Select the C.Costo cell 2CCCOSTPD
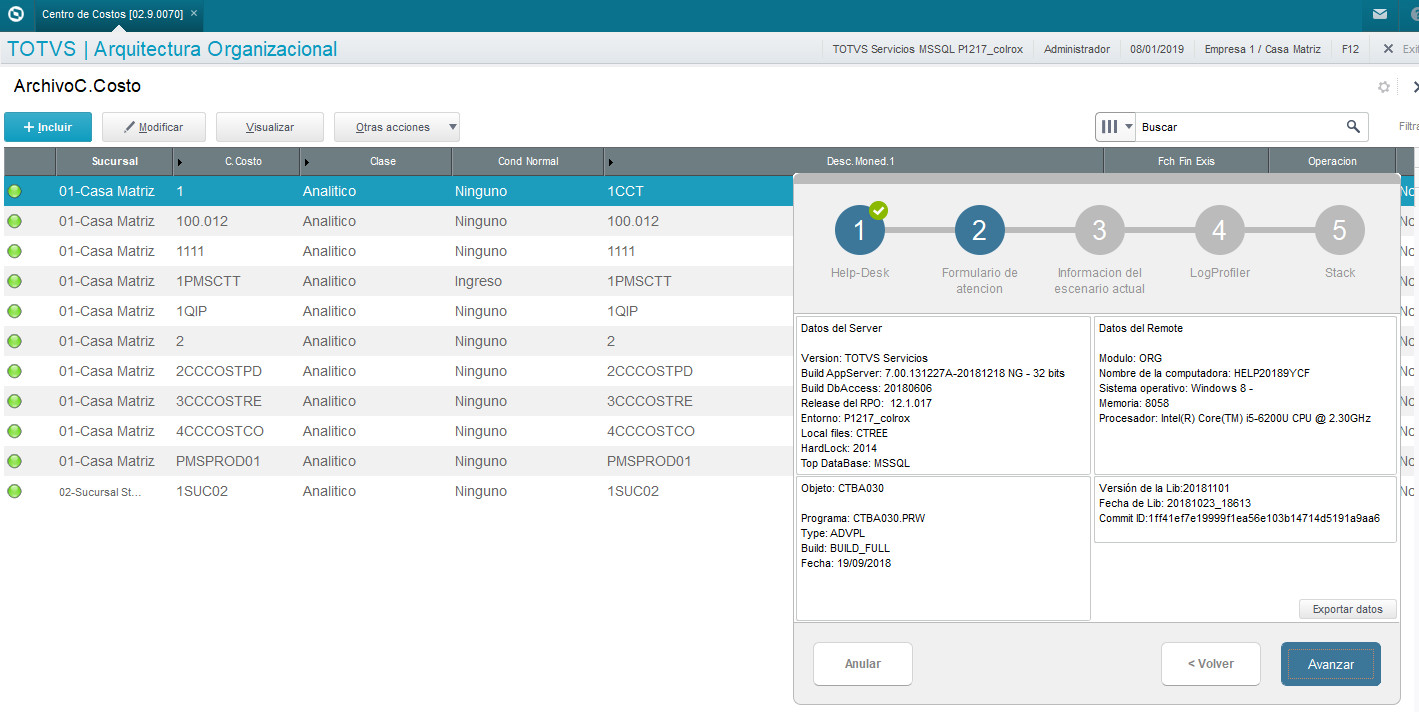This screenshot has height=712, width=1419. pos(219,371)
